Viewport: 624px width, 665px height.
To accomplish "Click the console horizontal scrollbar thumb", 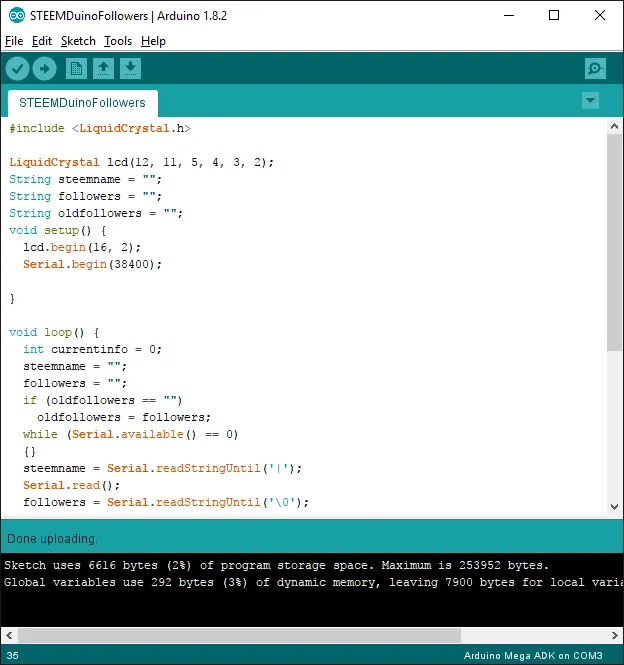I will (x=239, y=635).
